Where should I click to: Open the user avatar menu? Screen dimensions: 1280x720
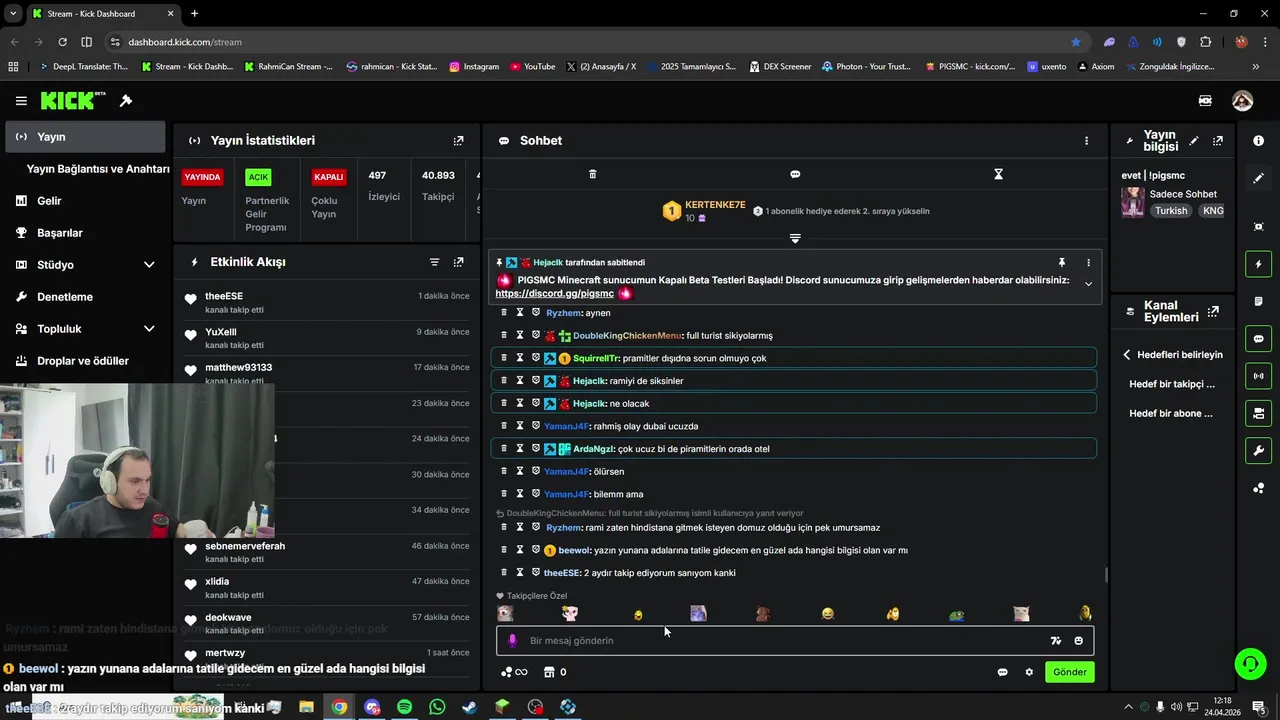(x=1242, y=101)
